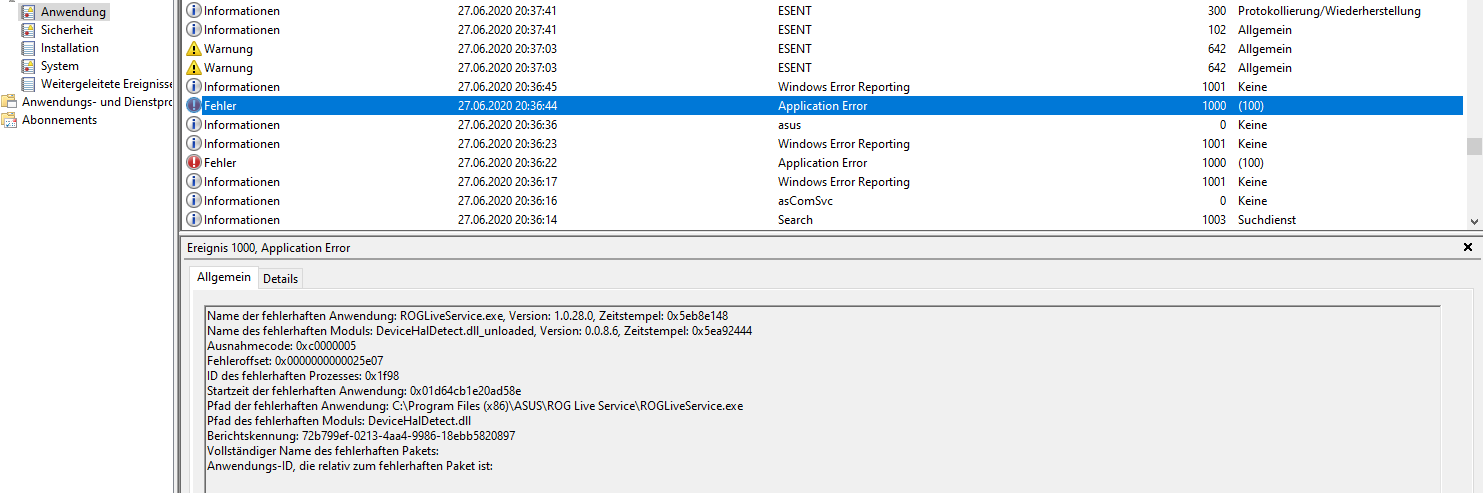This screenshot has height=493, width=1483.
Task: Click the Abonnements folder icon
Action: click(9, 120)
